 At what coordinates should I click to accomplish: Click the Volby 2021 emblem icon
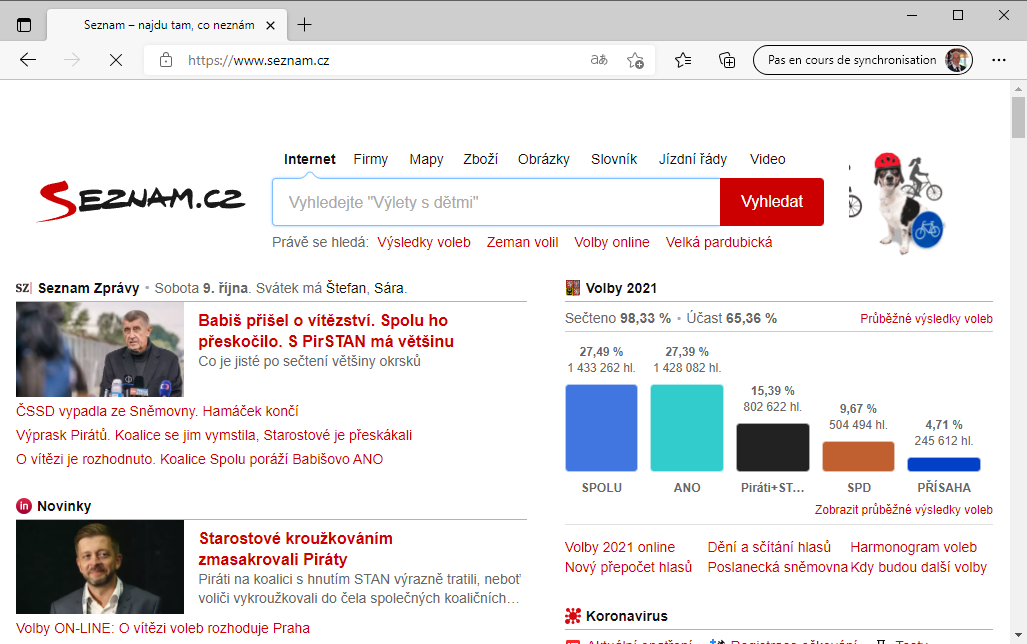[572, 288]
